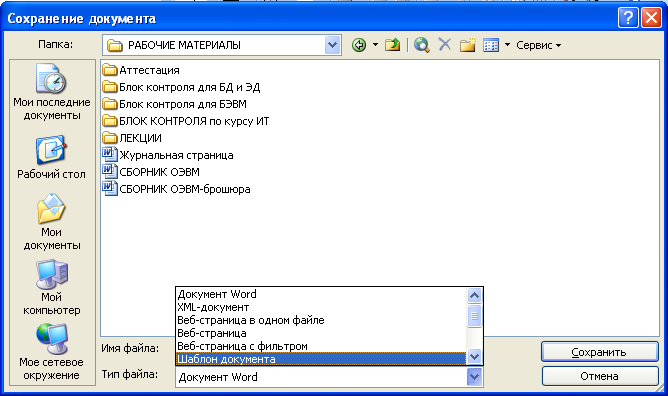Select the Аттестация folder

click(141, 70)
